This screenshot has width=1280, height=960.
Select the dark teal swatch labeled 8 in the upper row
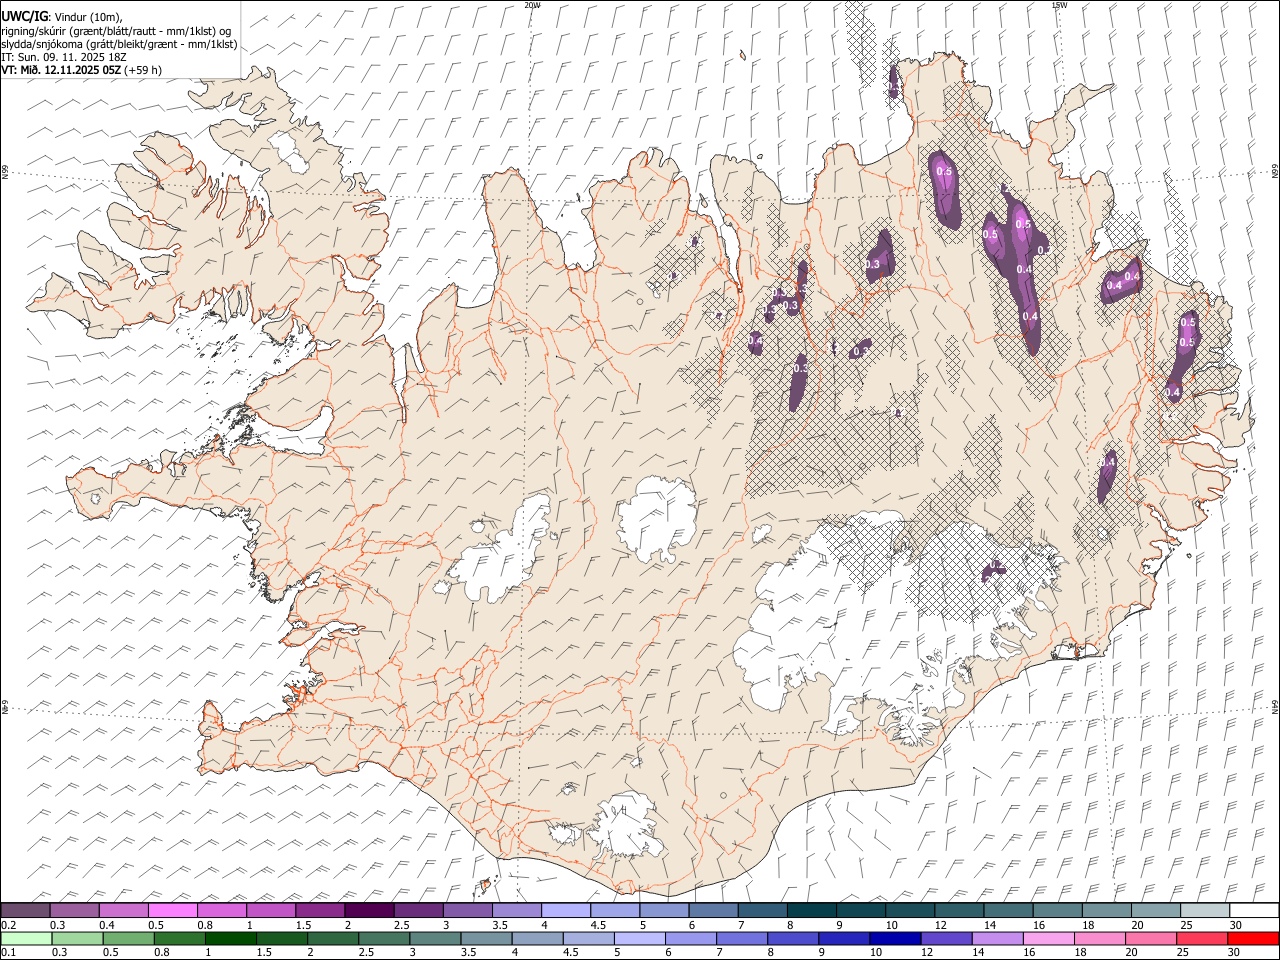click(810, 910)
